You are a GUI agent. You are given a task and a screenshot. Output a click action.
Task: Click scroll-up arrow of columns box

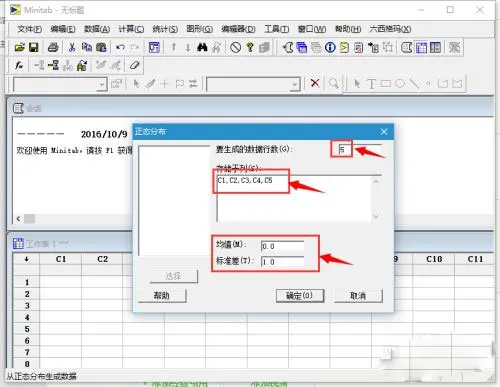click(376, 182)
